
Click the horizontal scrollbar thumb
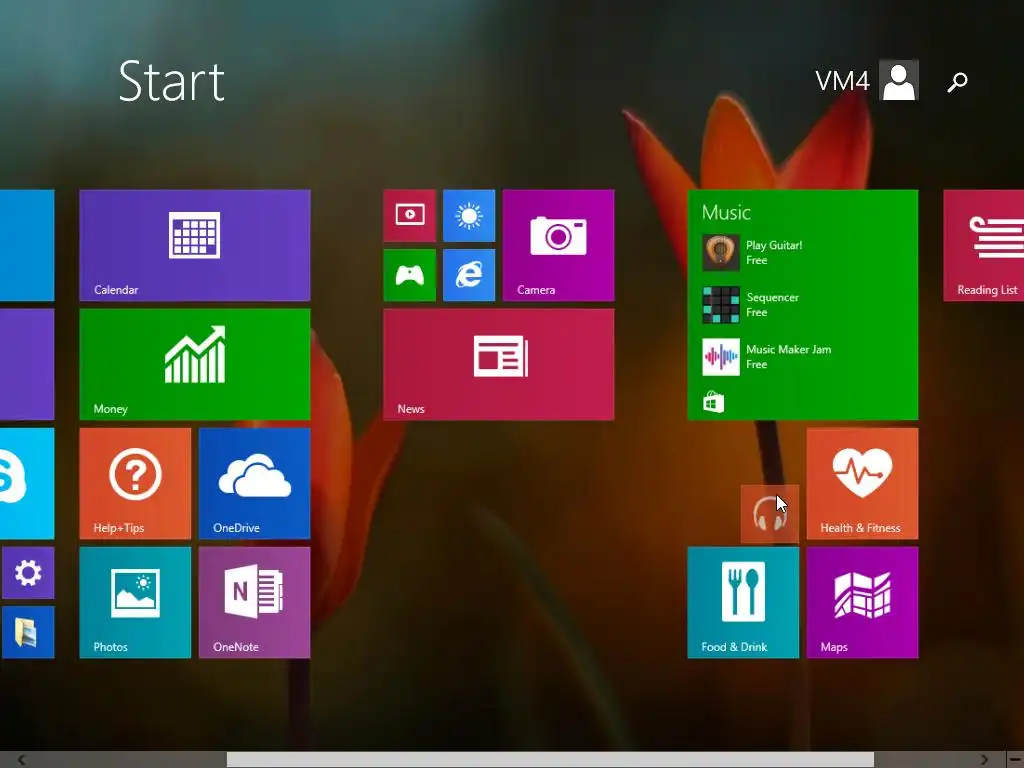tap(550, 760)
